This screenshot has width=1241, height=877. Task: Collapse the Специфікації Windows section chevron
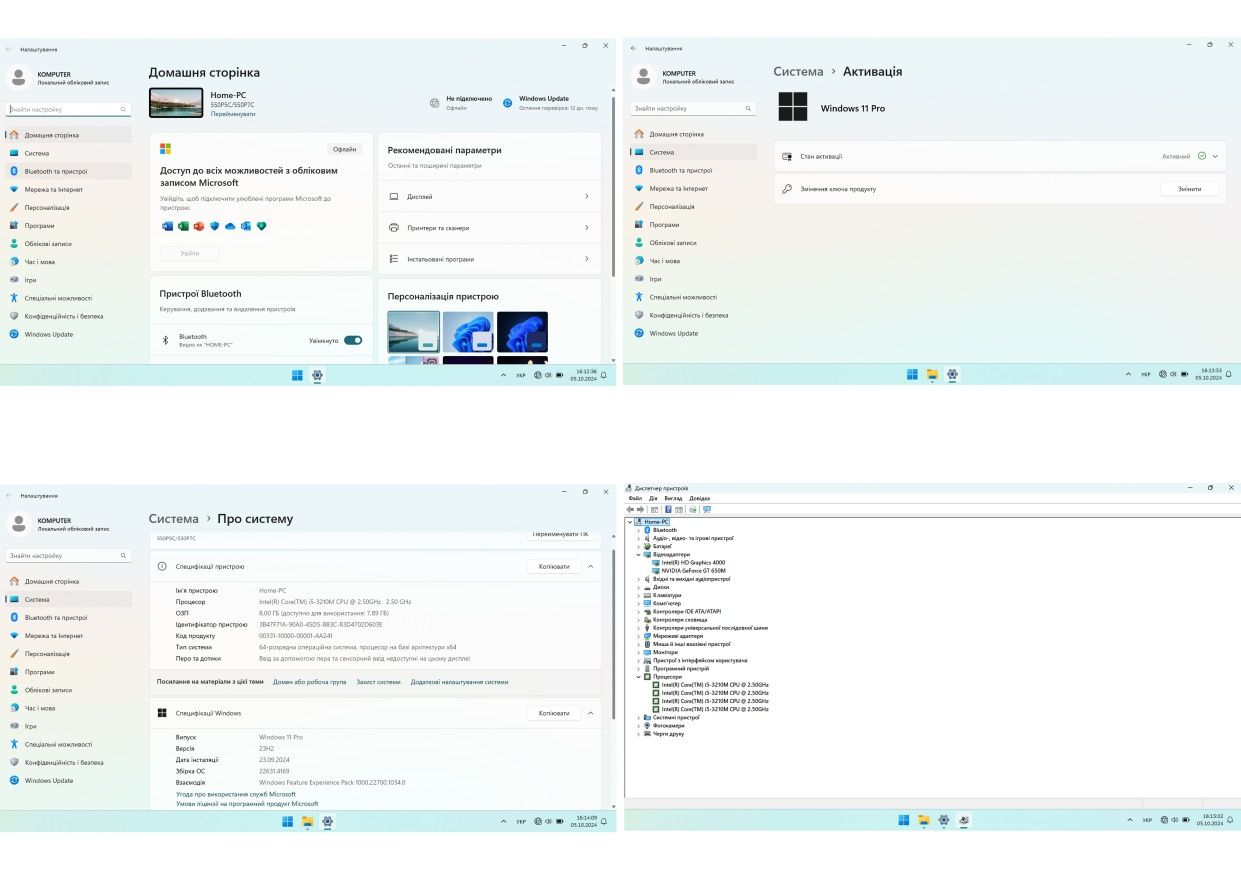pos(590,713)
